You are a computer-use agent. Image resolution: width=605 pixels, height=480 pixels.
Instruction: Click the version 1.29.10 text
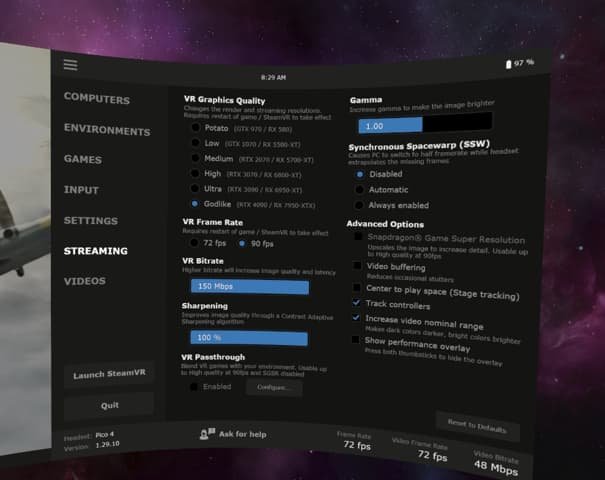click(x=107, y=445)
